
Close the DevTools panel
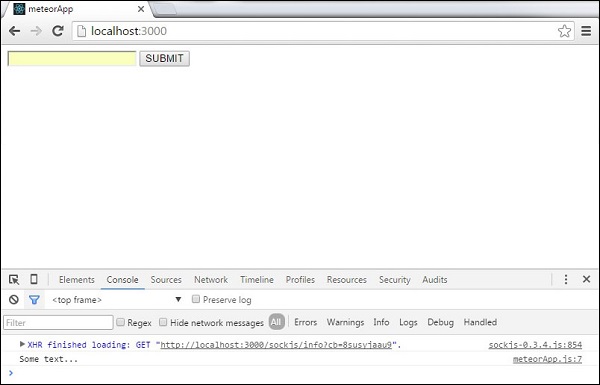pyautogui.click(x=586, y=279)
